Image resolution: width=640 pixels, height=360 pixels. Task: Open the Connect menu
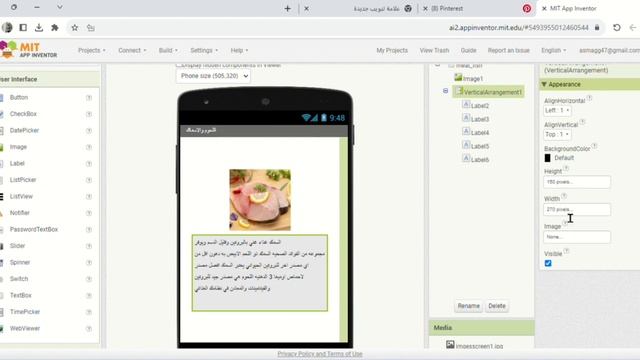click(x=132, y=50)
